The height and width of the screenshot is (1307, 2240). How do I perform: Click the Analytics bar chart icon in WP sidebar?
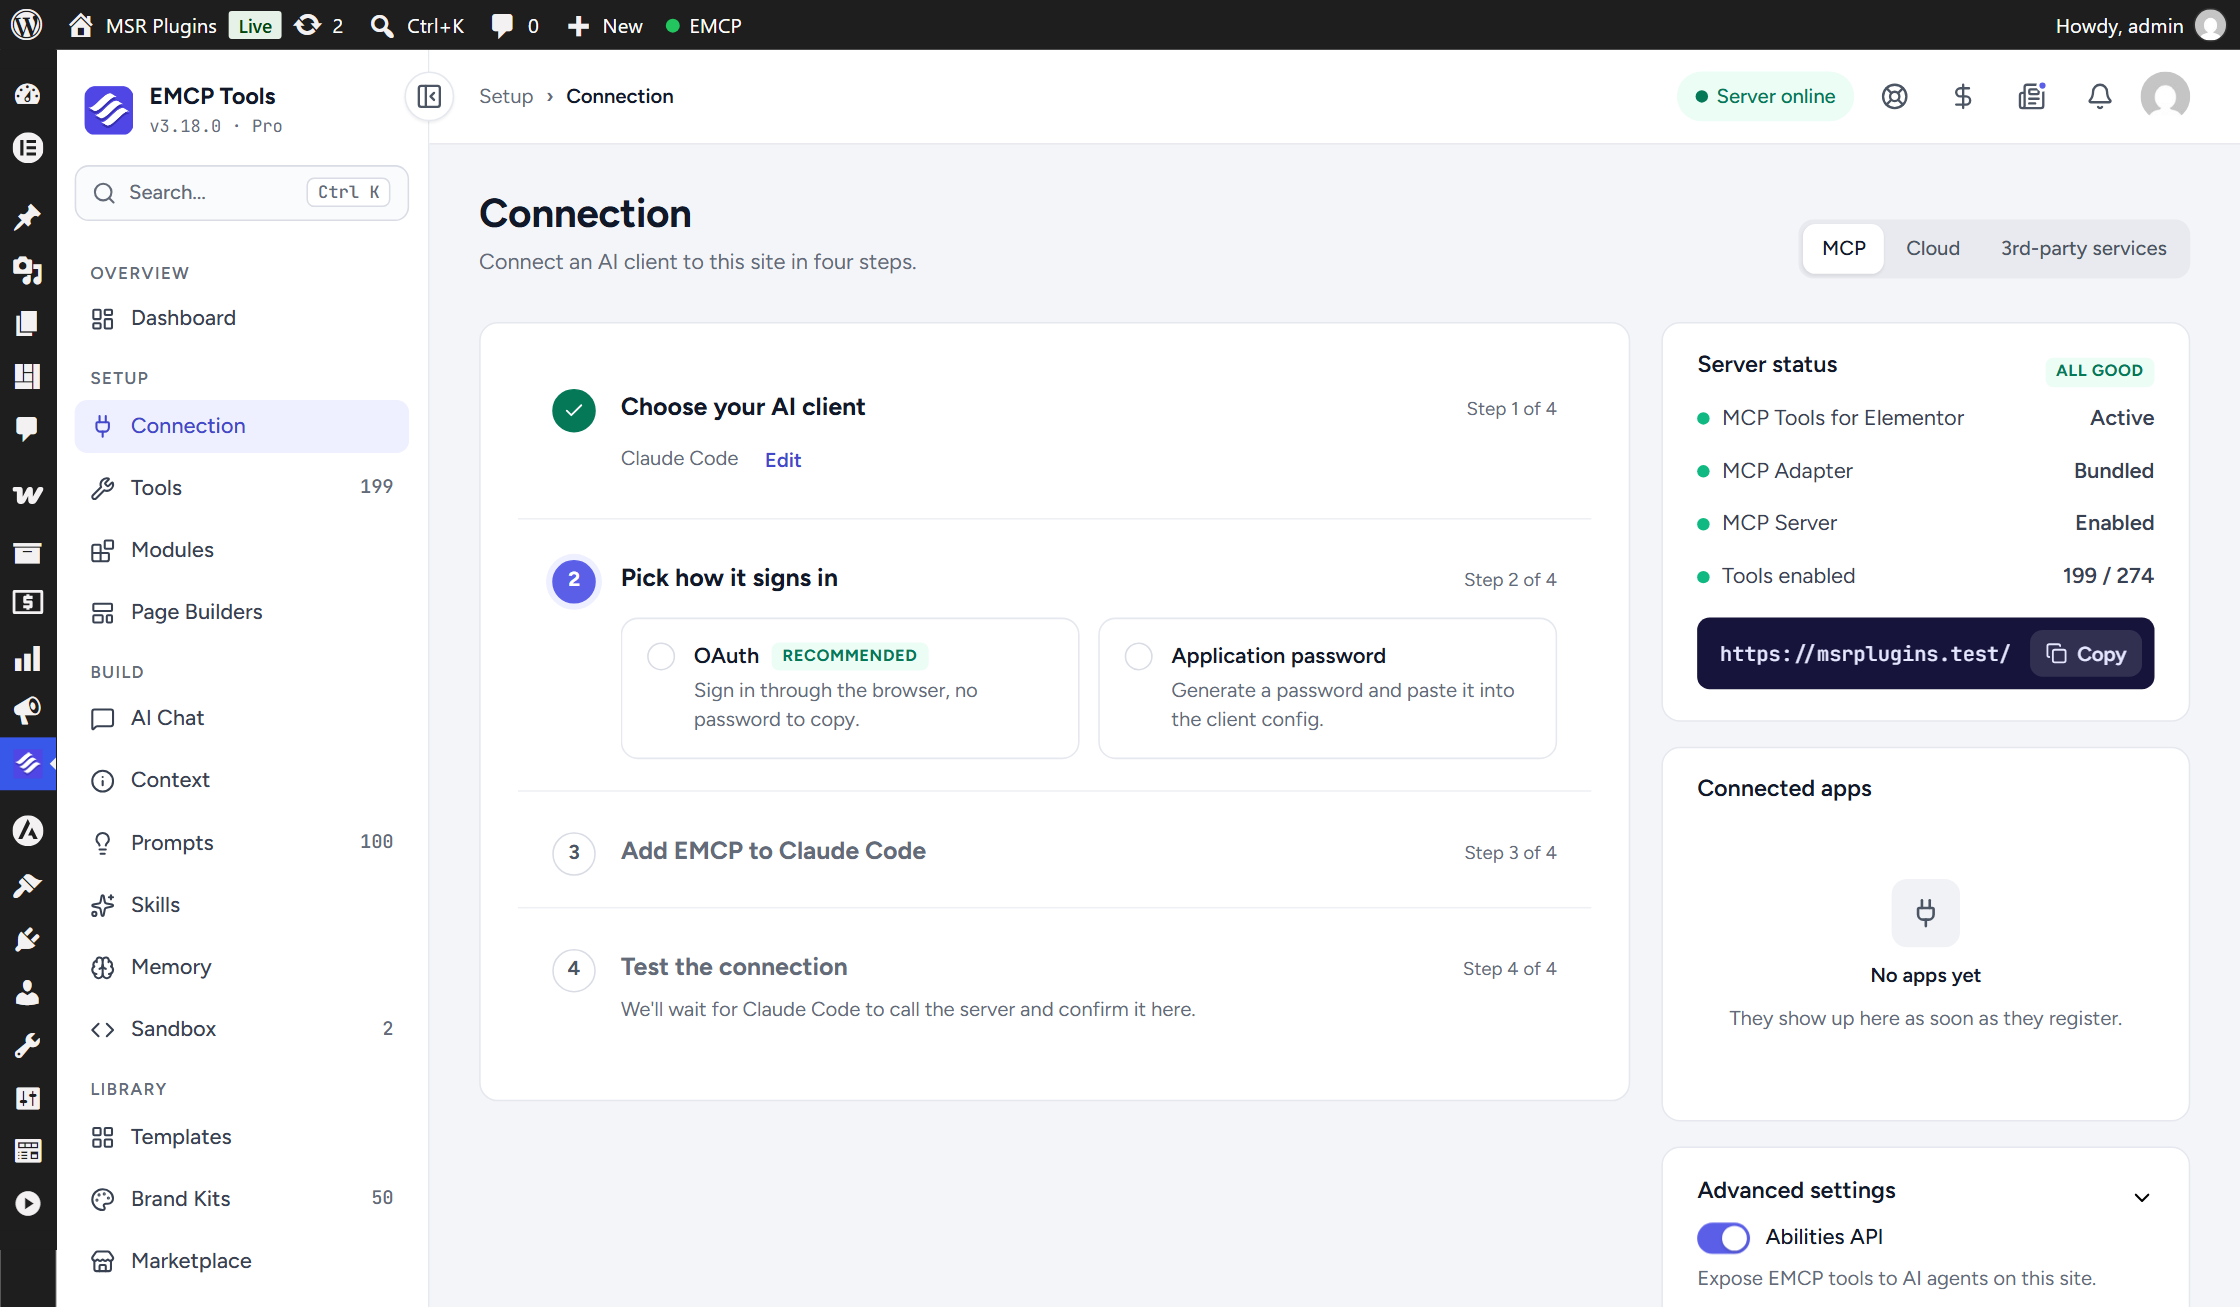pos(27,659)
